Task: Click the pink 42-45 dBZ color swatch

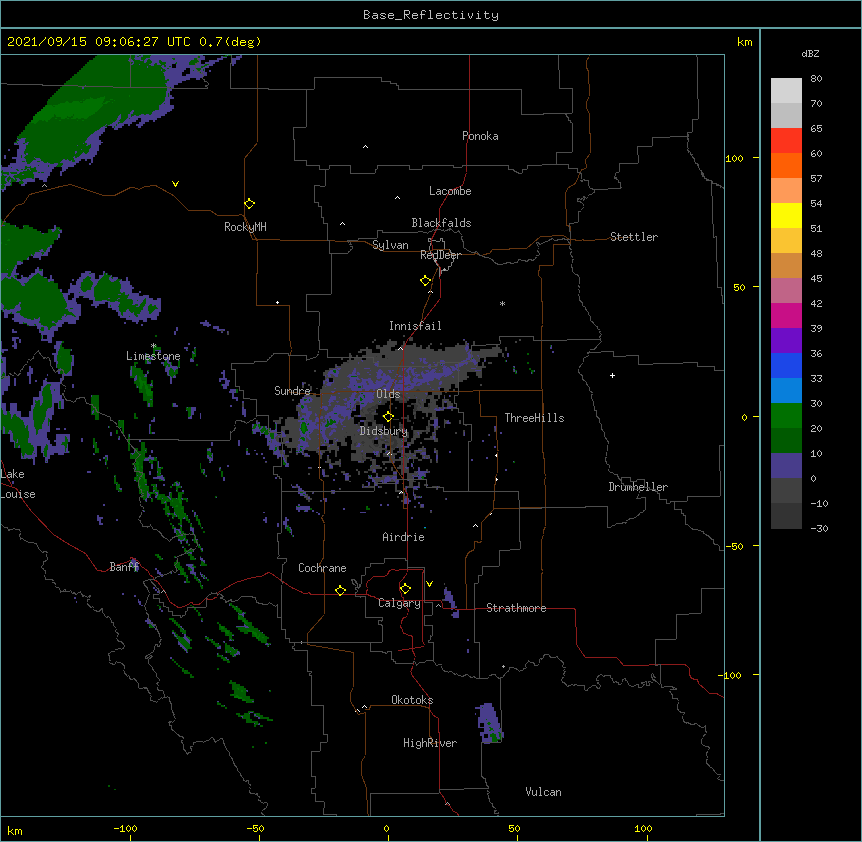Action: tap(786, 291)
